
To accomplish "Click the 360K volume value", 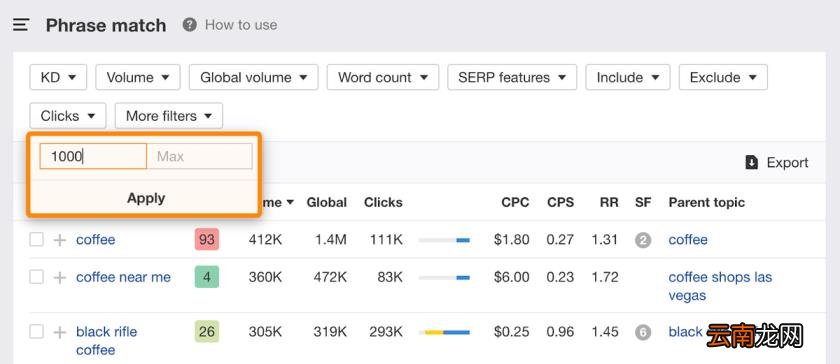I will pyautogui.click(x=265, y=277).
